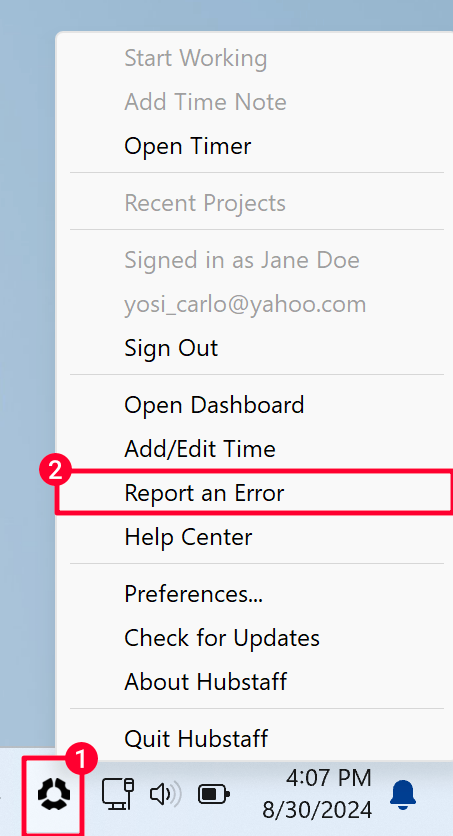453x836 pixels.
Task: Open notifications via the bell icon
Action: [402, 794]
